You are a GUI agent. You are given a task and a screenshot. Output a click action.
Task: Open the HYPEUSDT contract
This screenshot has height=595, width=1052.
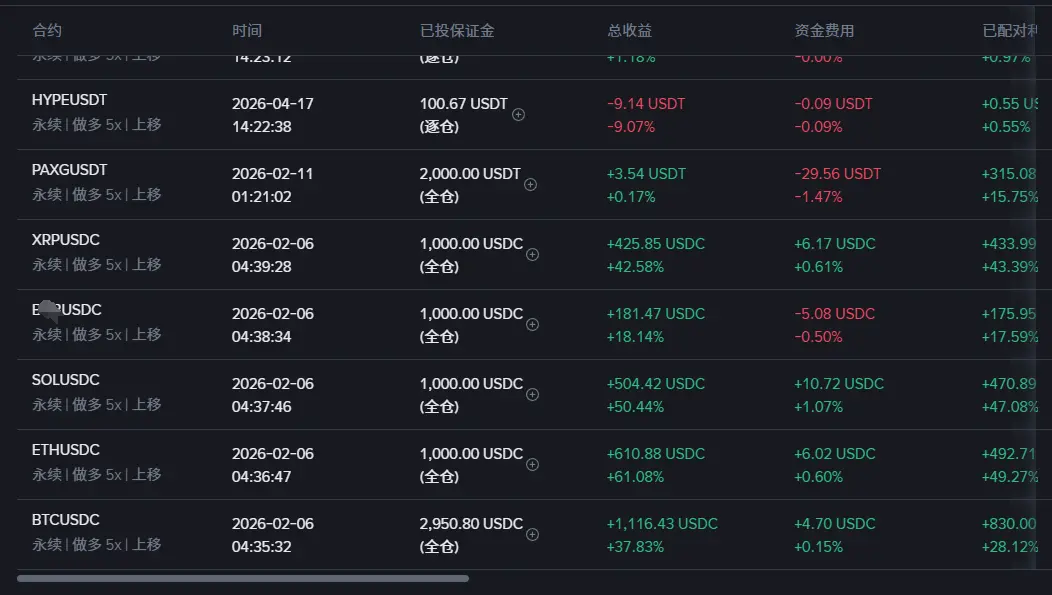pyautogui.click(x=69, y=100)
